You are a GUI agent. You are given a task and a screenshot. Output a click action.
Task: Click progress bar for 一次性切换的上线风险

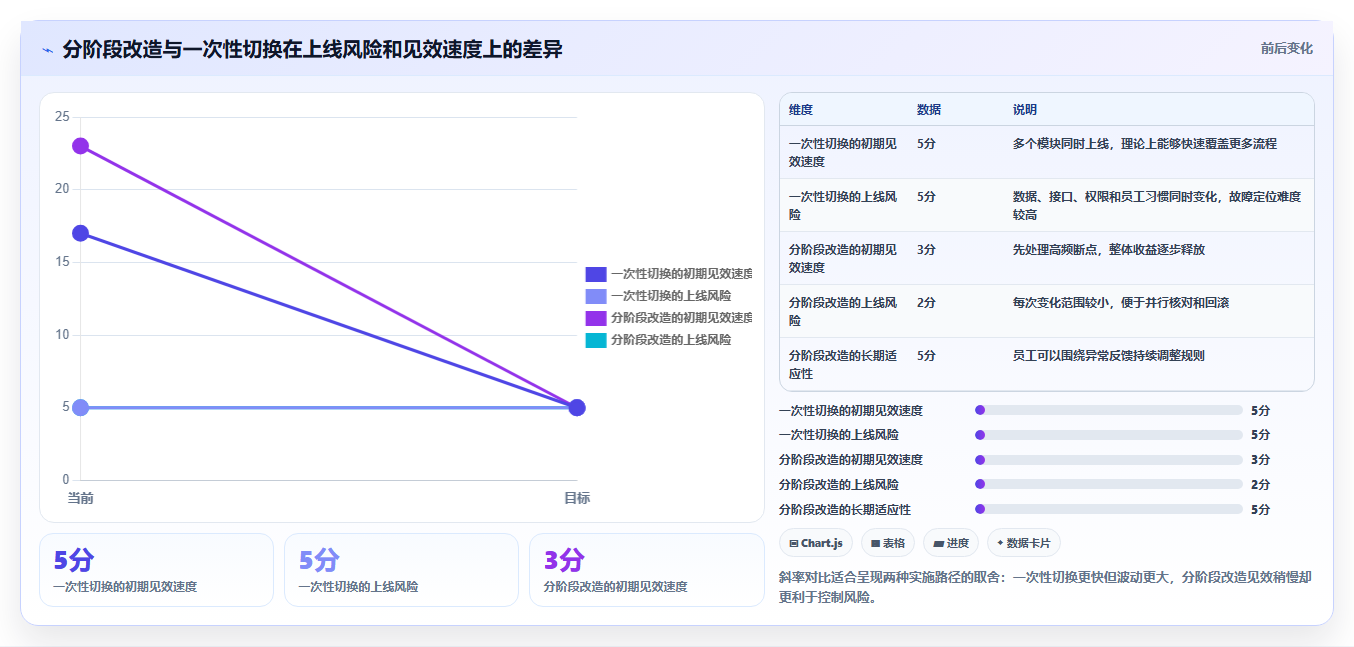tap(1108, 435)
